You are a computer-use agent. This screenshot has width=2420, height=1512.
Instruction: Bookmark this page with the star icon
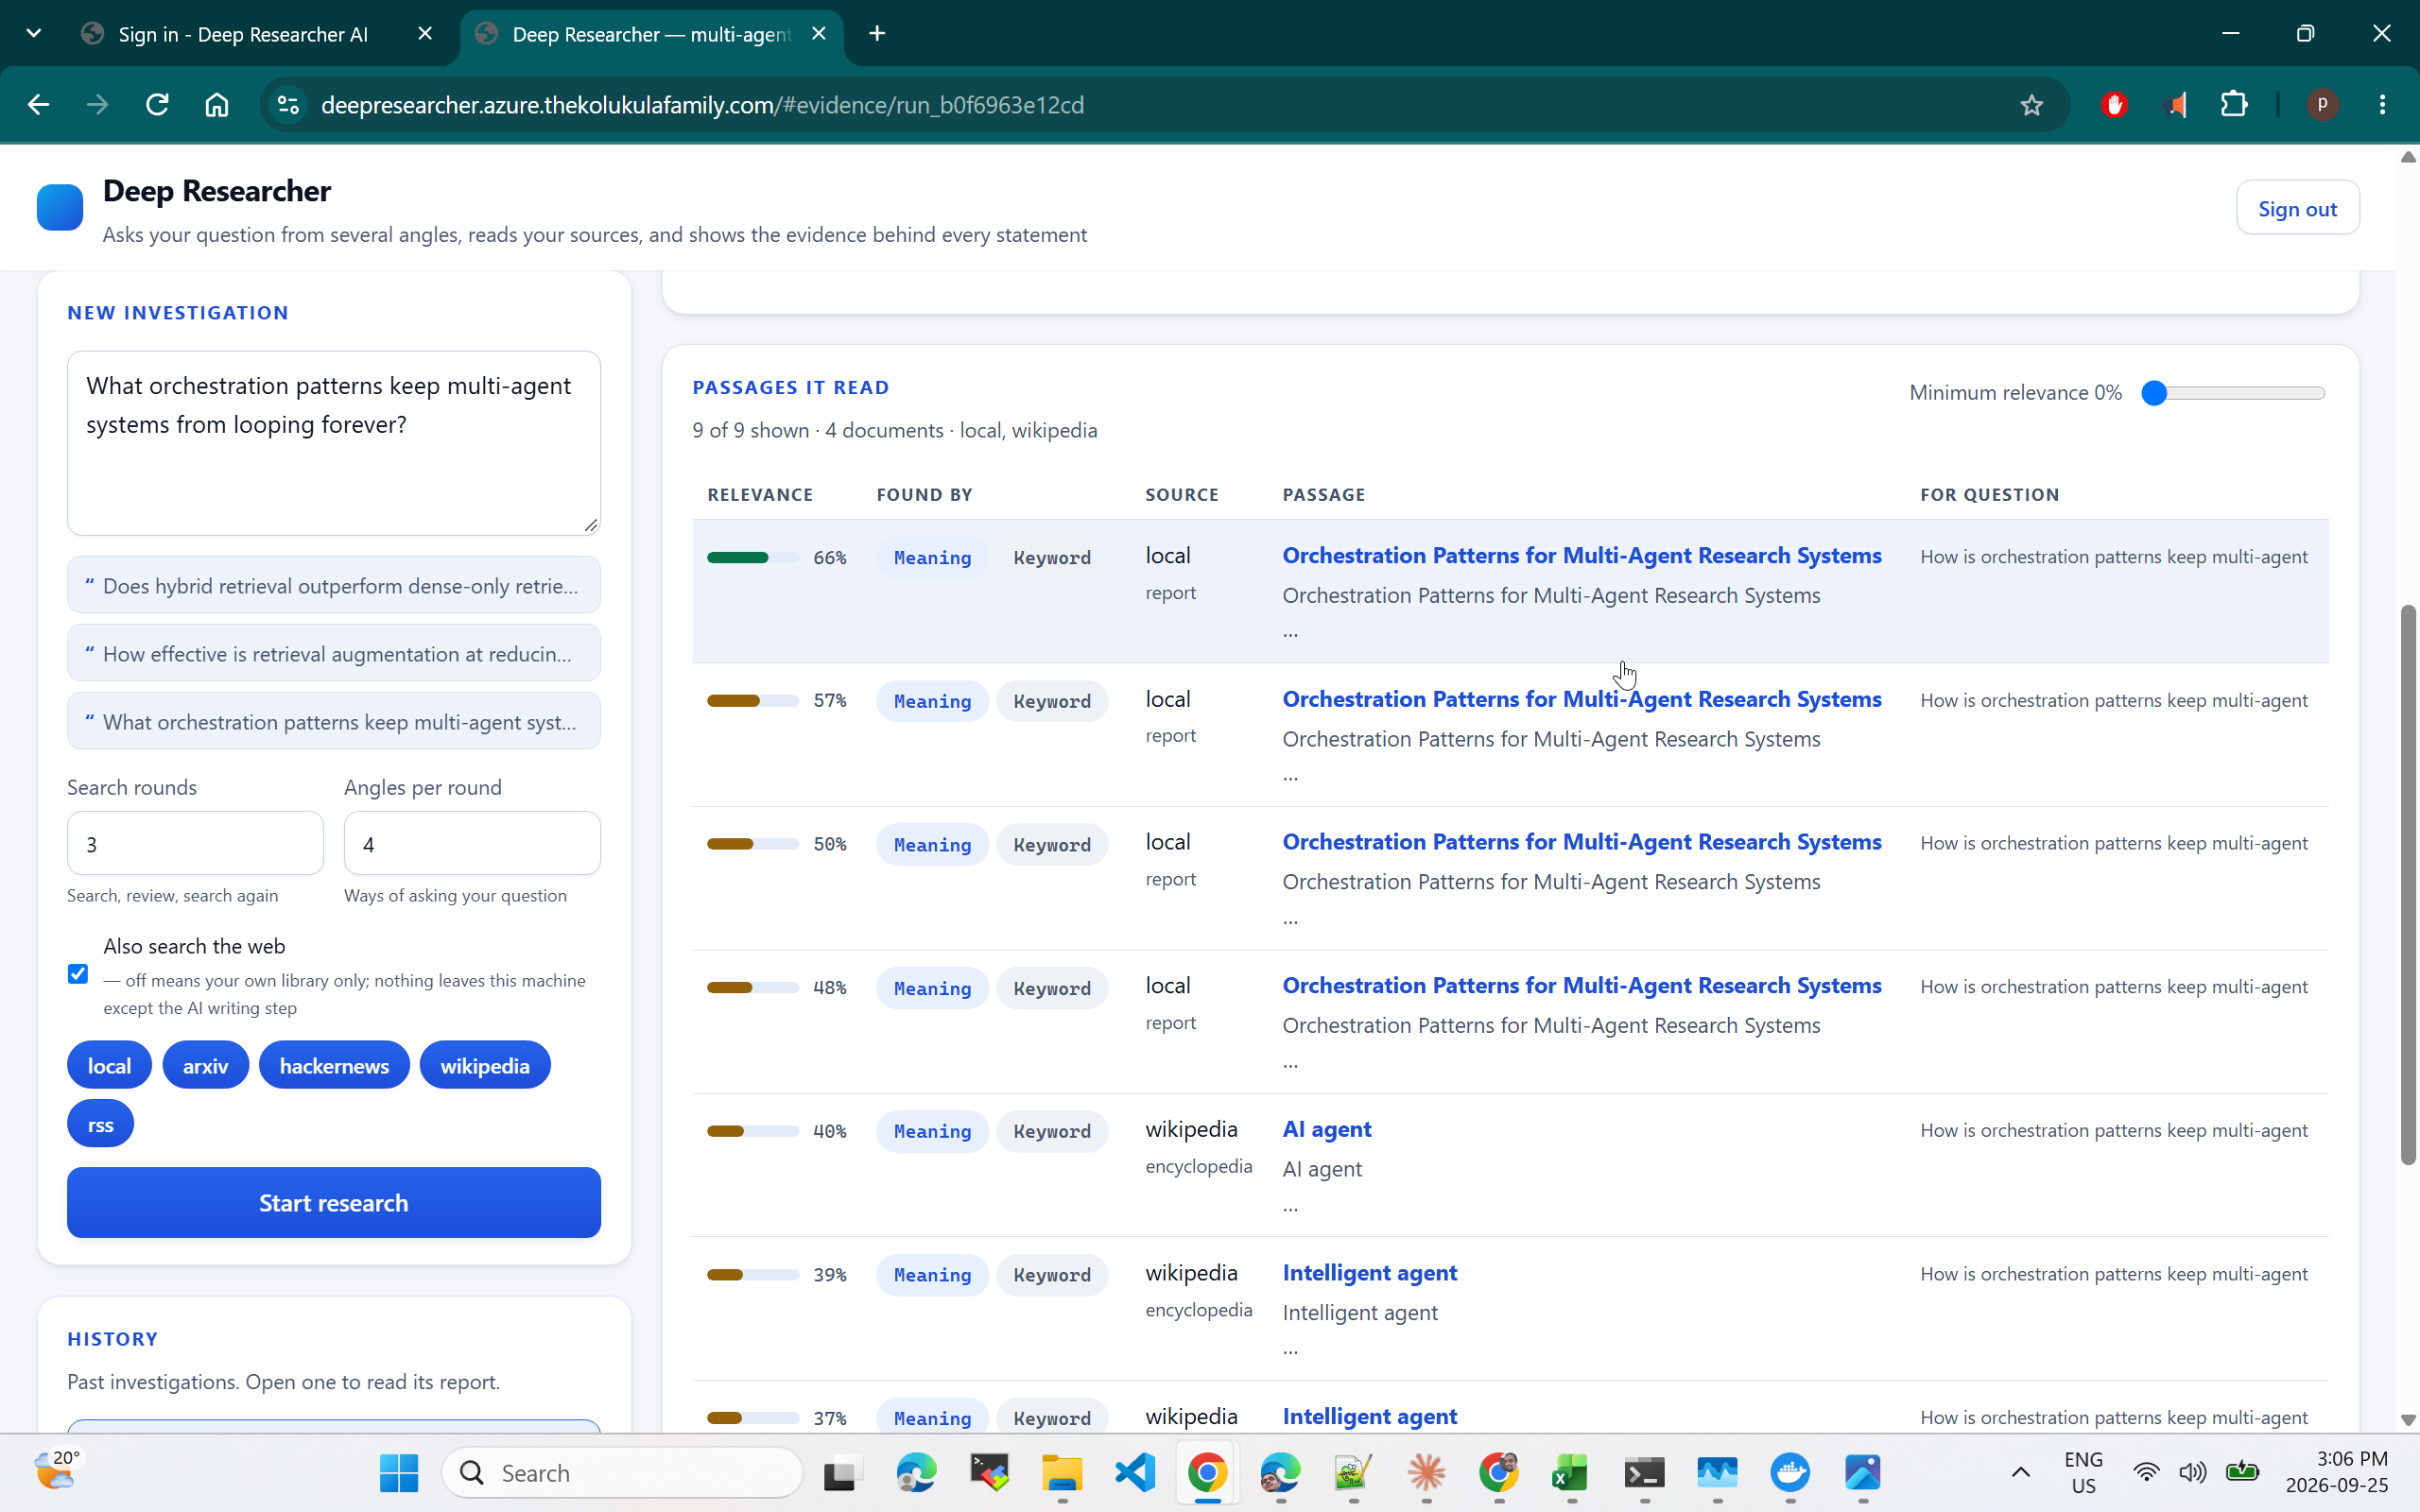[x=2031, y=105]
